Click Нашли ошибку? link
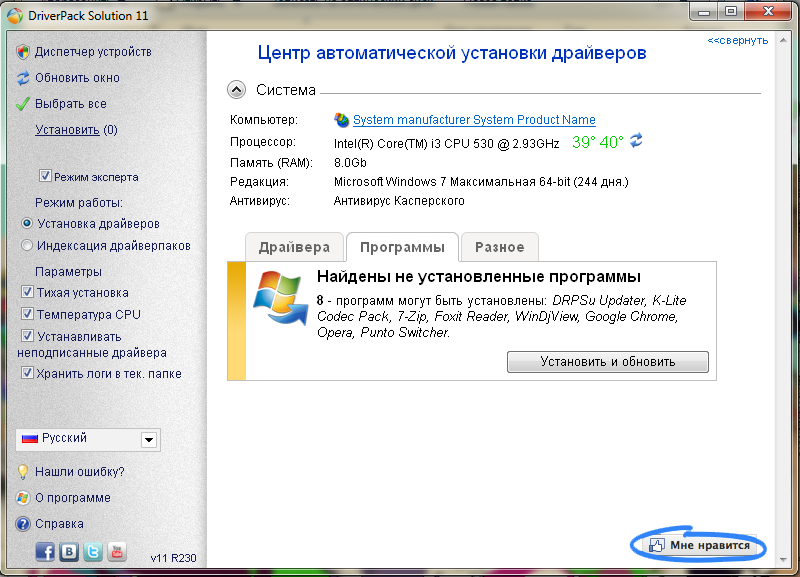Image resolution: width=800 pixels, height=577 pixels. point(80,472)
